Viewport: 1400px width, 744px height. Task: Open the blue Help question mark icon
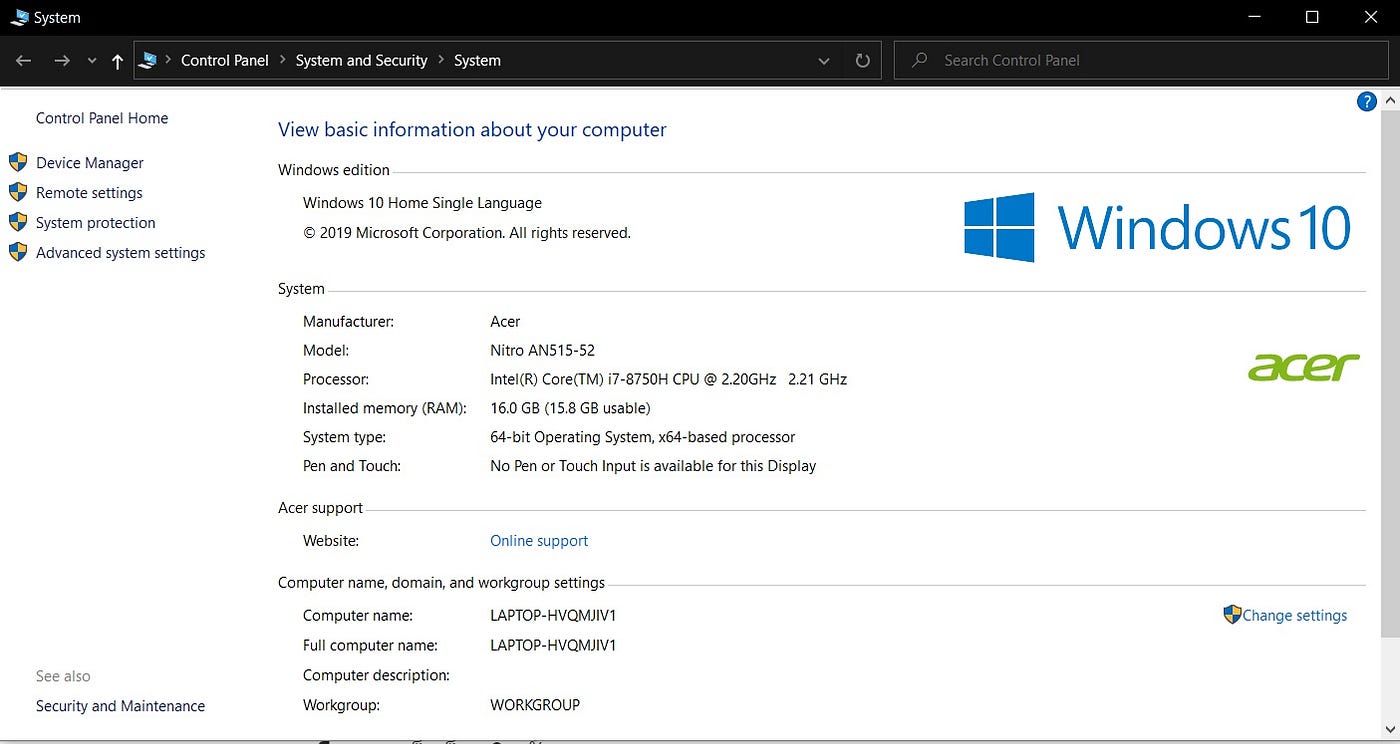1366,100
